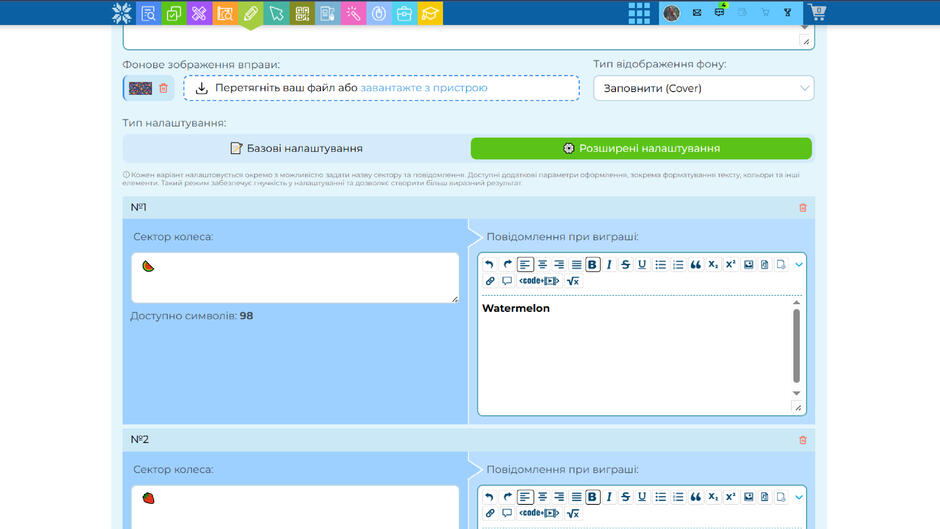Insert a link in the Watermelon message editor

[x=490, y=281]
